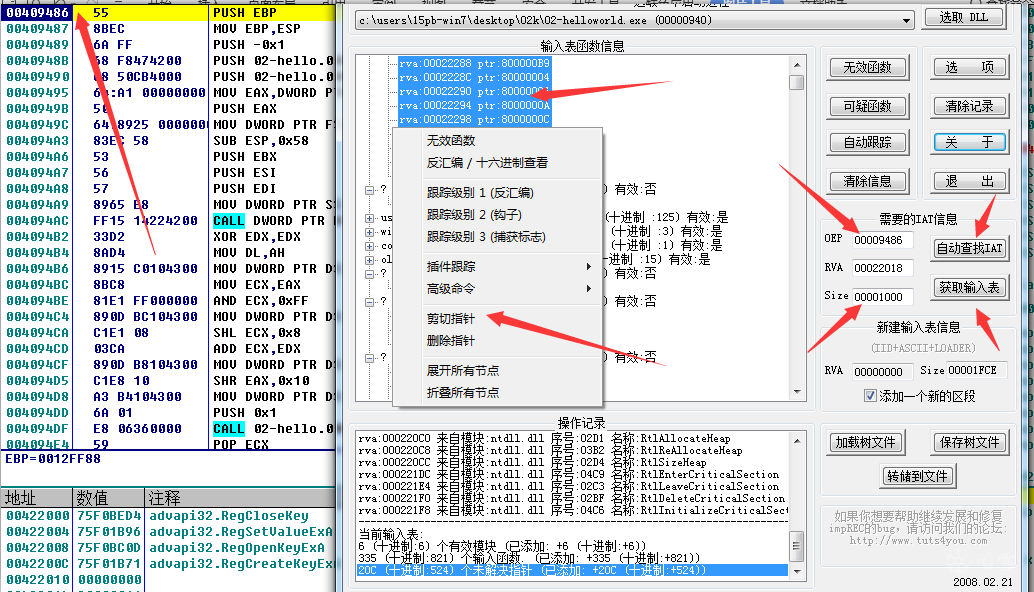Focus the OEP input field
The width and height of the screenshot is (1034, 592).
pyautogui.click(x=882, y=240)
